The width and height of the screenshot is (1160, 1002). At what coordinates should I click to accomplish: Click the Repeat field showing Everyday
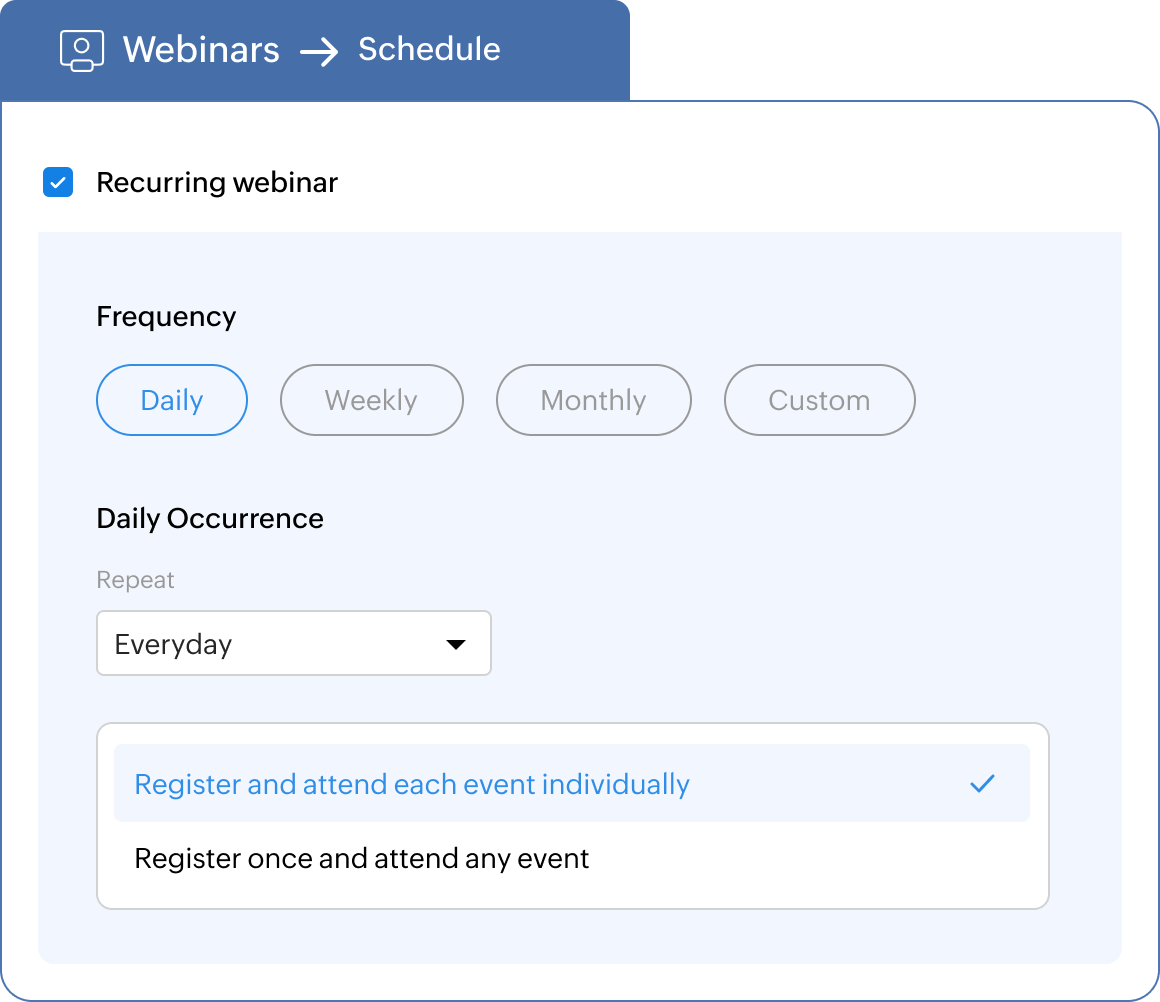pos(293,644)
